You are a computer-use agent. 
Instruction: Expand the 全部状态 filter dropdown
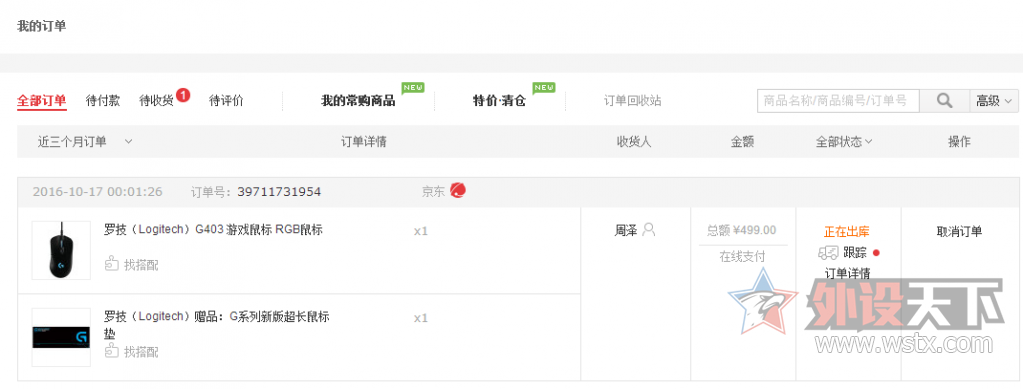click(844, 142)
